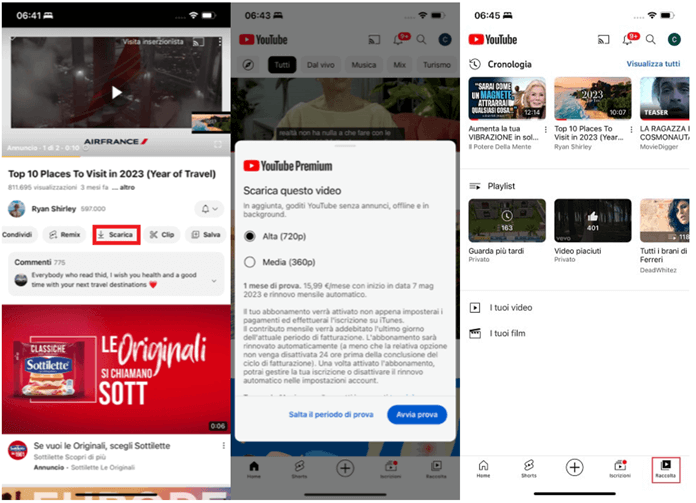This screenshot has width=696, height=503.
Task: Select 'Alta (720p)' quality radio button
Action: click(x=250, y=236)
